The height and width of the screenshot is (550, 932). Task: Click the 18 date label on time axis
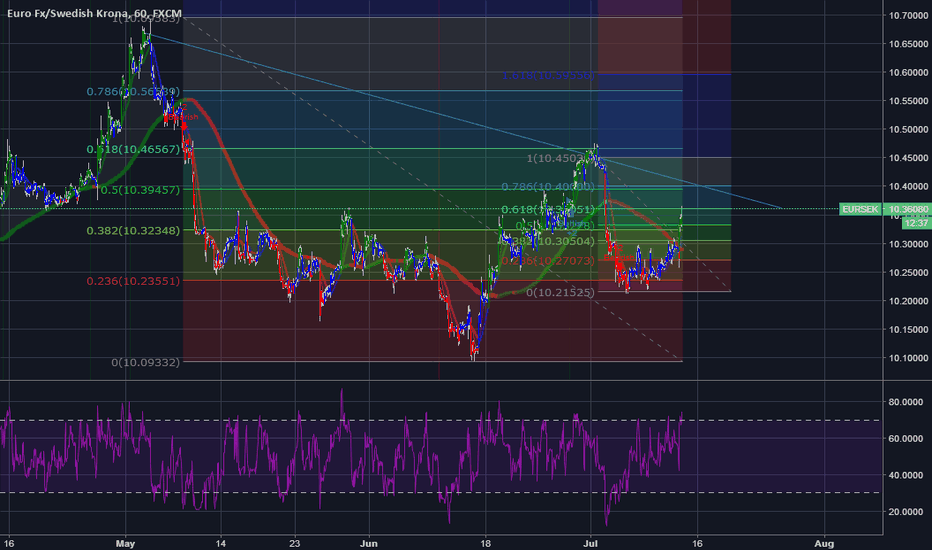pyautogui.click(x=486, y=543)
